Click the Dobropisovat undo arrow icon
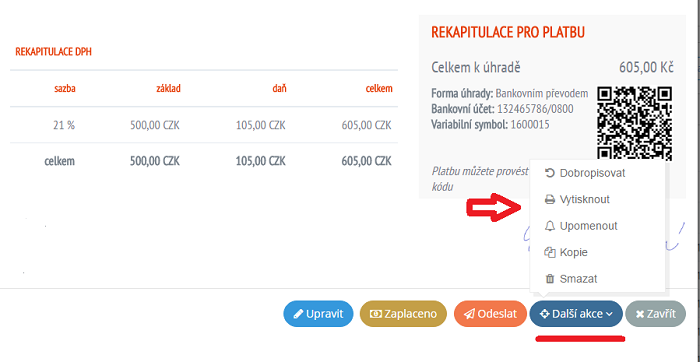The image size is (700, 362). tap(550, 173)
